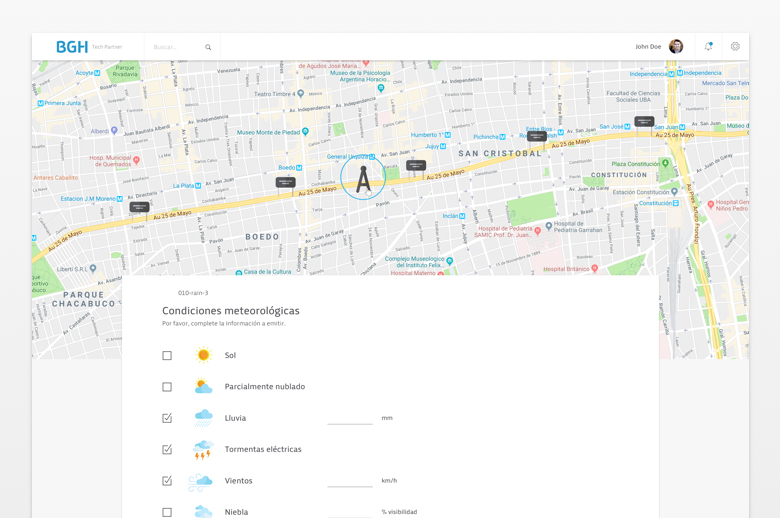Screen dimensions: 780x518
Task: Click the Lluvia mm input field
Action: click(x=350, y=418)
